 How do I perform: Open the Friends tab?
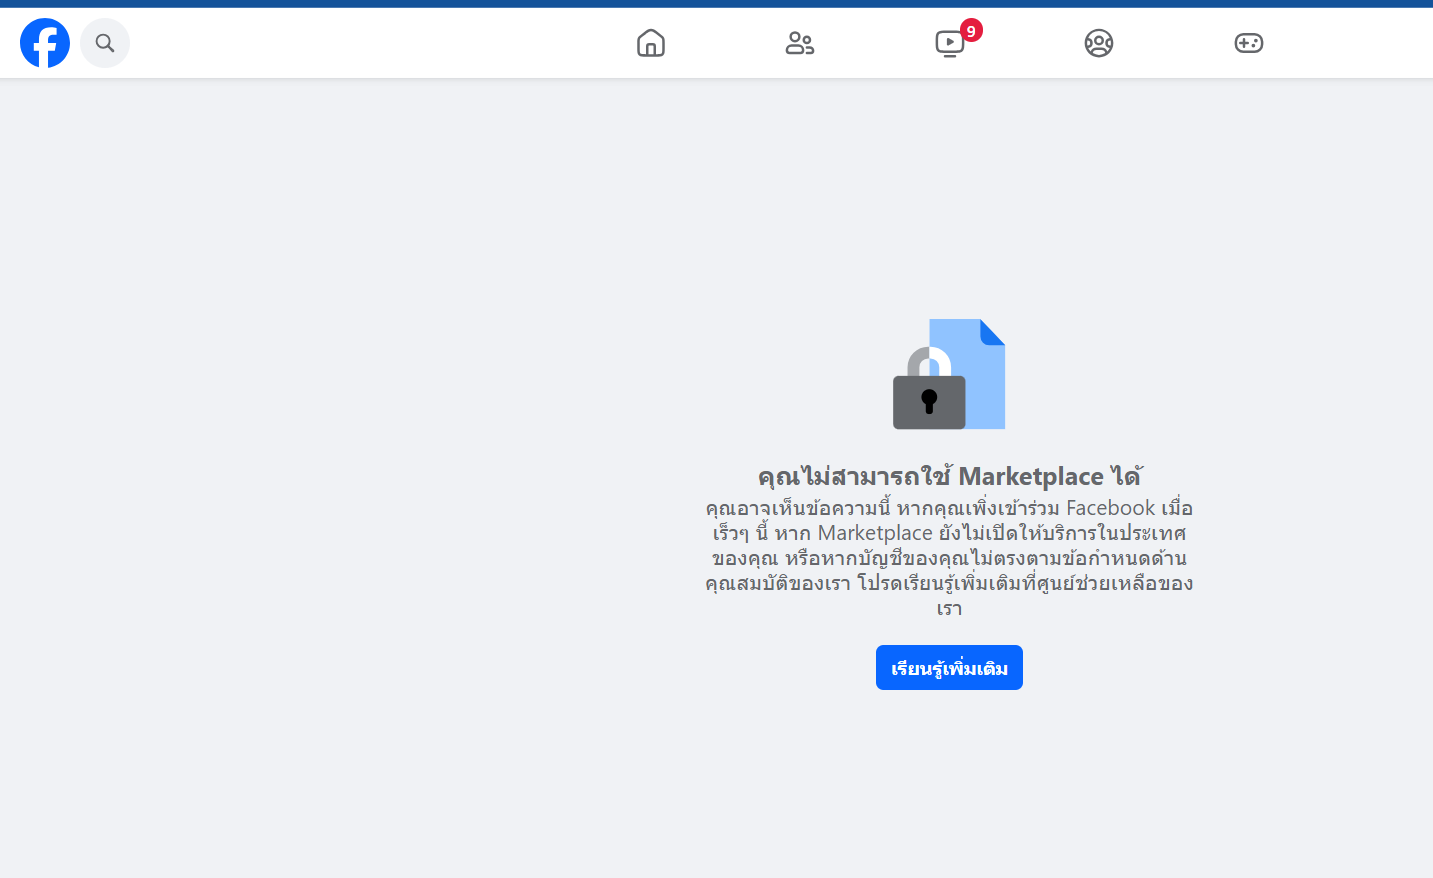pos(800,43)
